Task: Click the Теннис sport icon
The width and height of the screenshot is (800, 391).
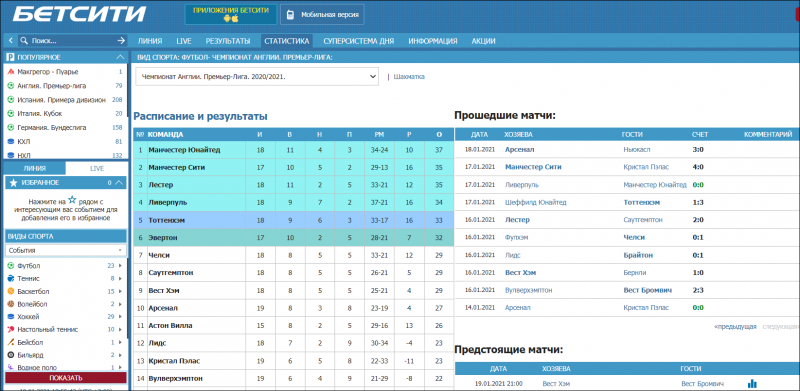Action: click(x=11, y=279)
